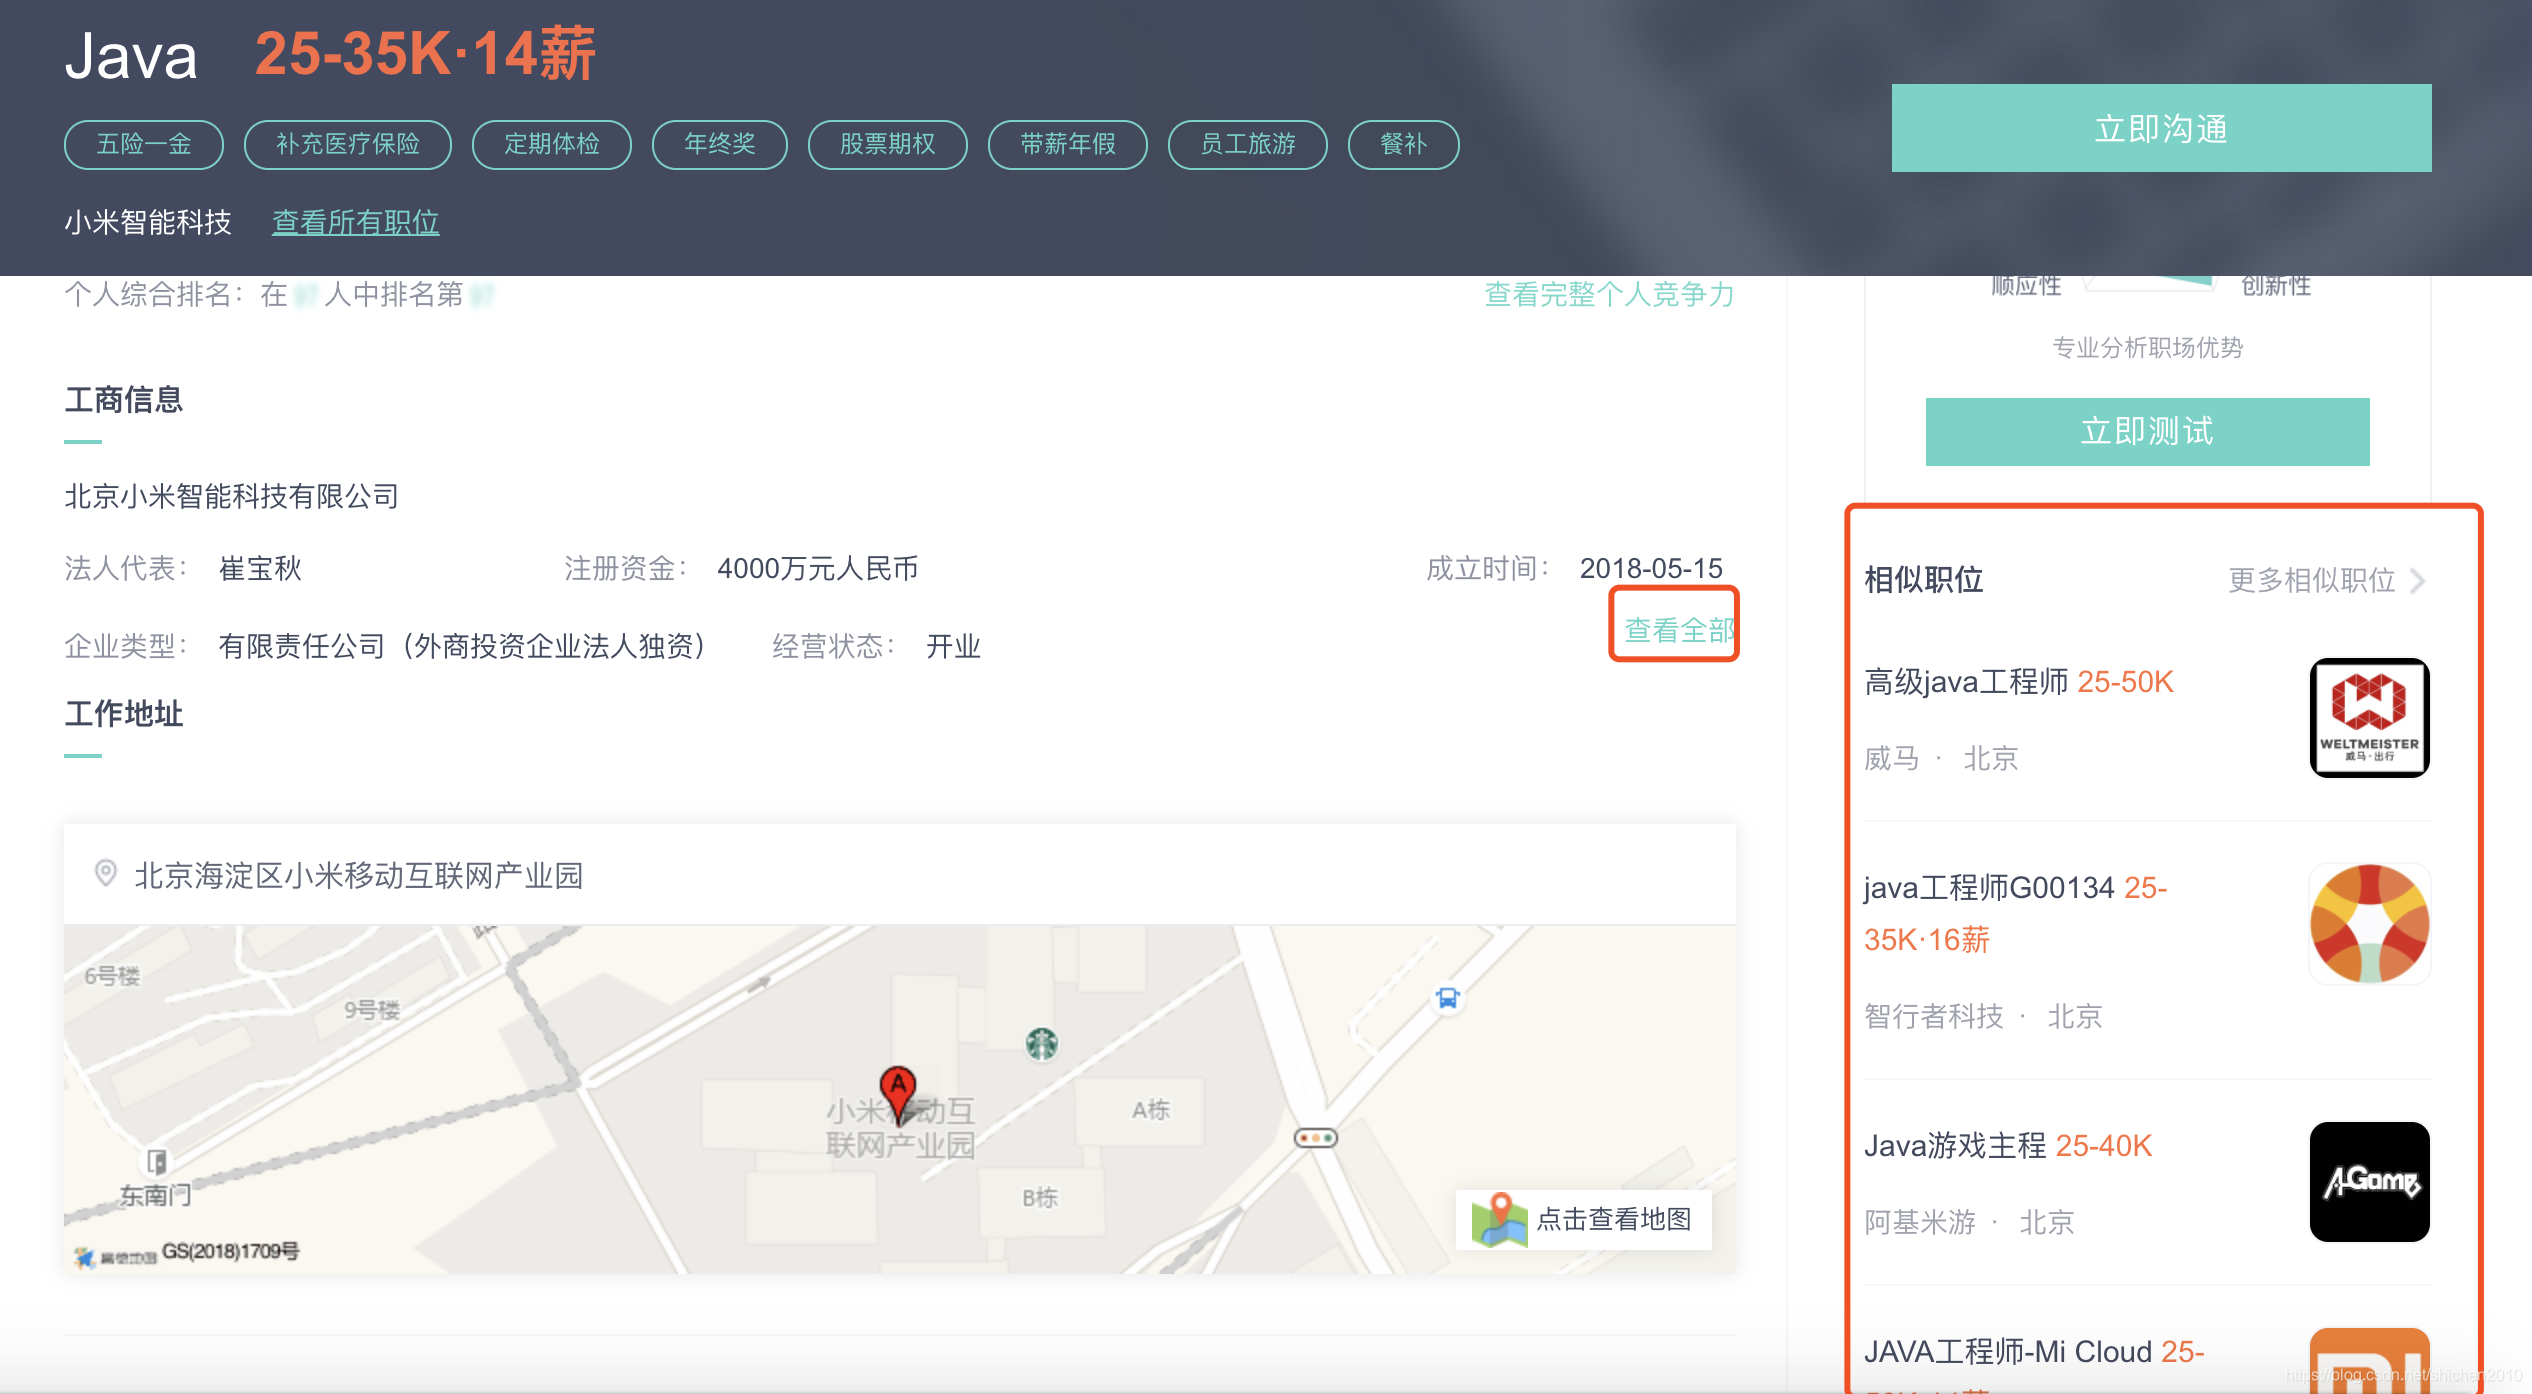Click the bus stop icon on map
The width and height of the screenshot is (2532, 1394).
pyautogui.click(x=1448, y=997)
